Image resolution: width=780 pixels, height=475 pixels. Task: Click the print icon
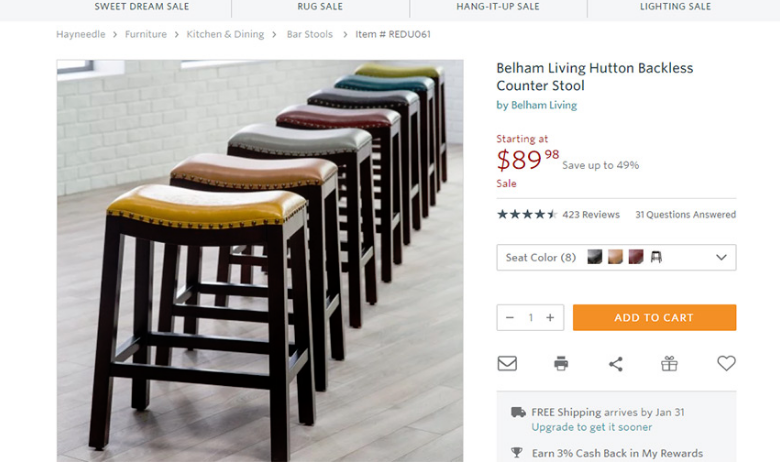click(561, 363)
